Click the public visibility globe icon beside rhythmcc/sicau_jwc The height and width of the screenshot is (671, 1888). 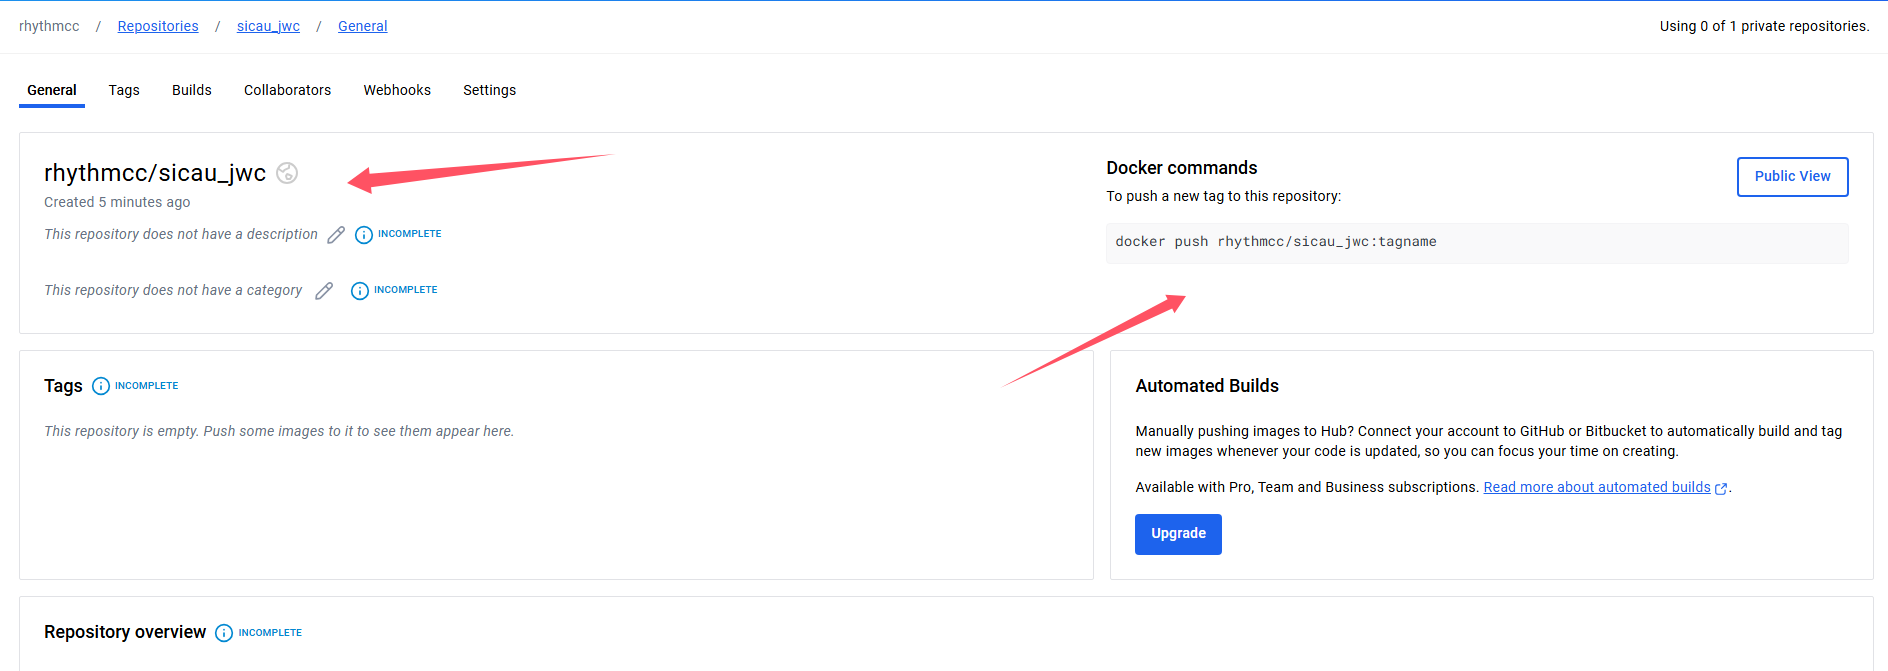(287, 173)
